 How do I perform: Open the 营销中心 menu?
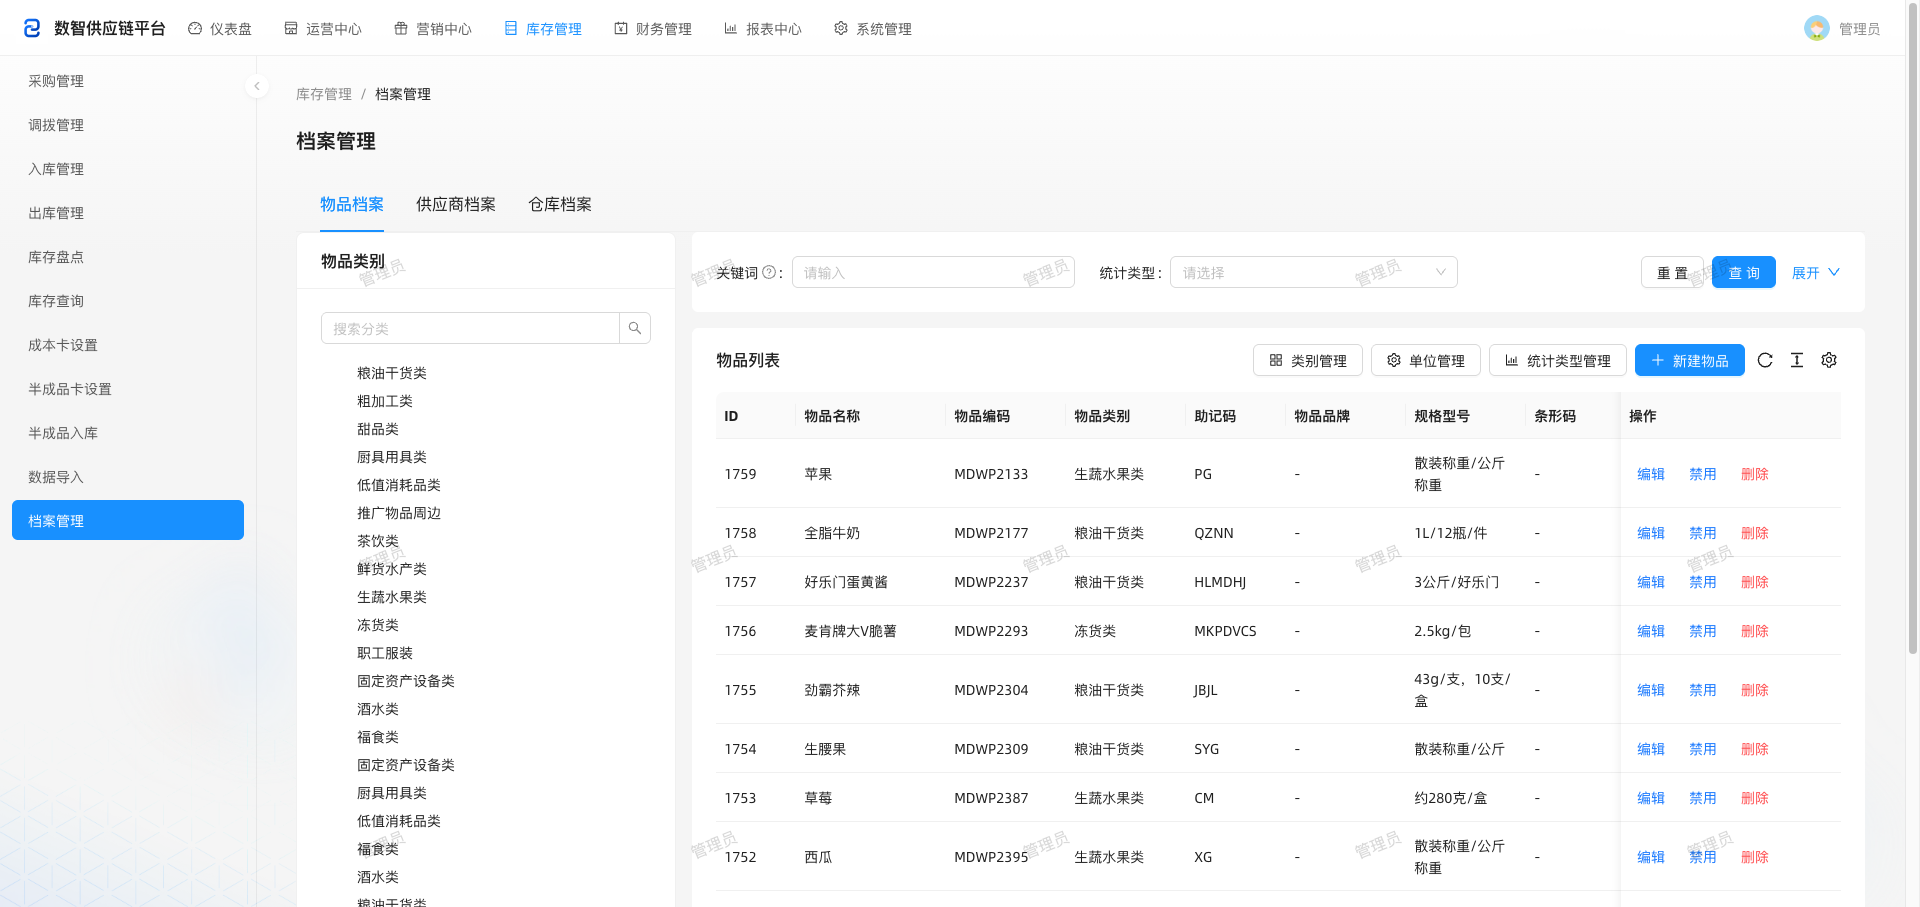(433, 29)
